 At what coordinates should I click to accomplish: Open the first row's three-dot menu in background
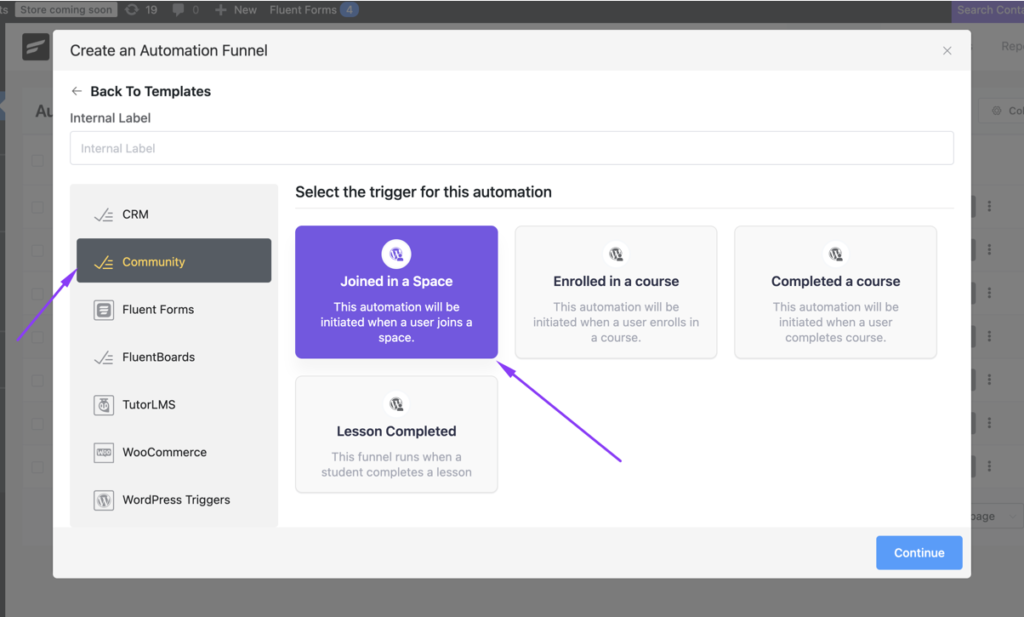[x=989, y=206]
